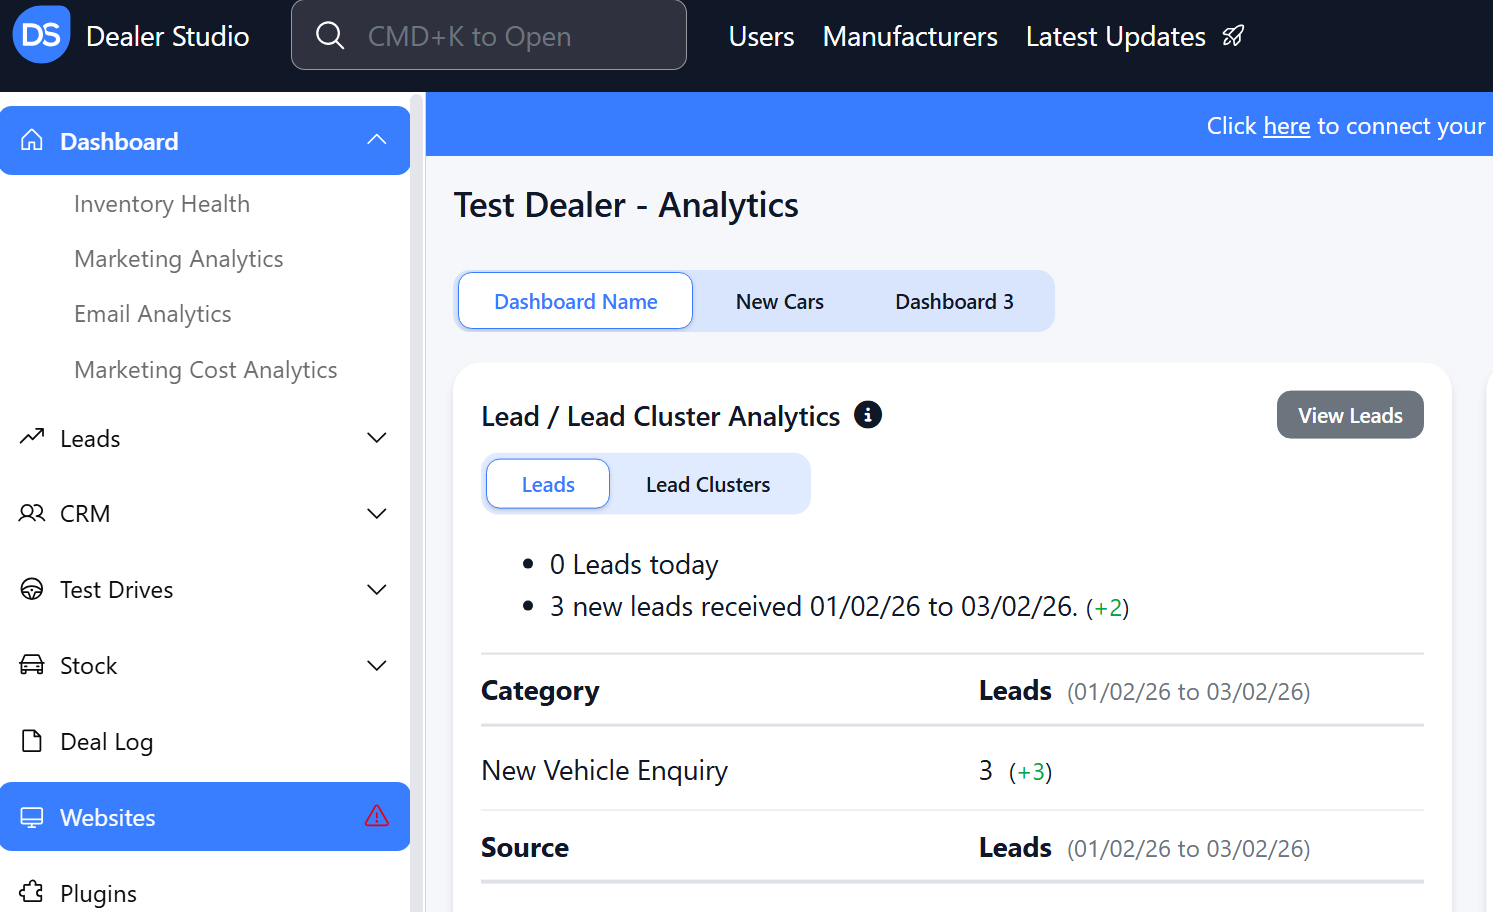This screenshot has height=912, width=1493.
Task: Select the Leads tab in analytics card
Action: click(548, 484)
